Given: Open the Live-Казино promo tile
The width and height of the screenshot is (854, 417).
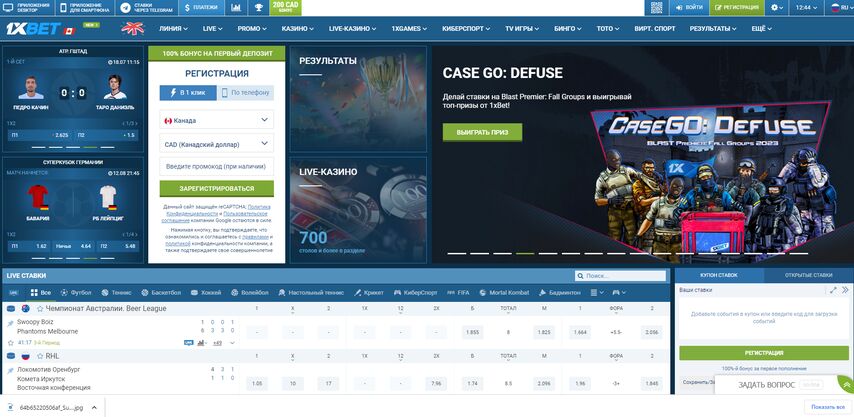Looking at the screenshot, I should point(358,210).
